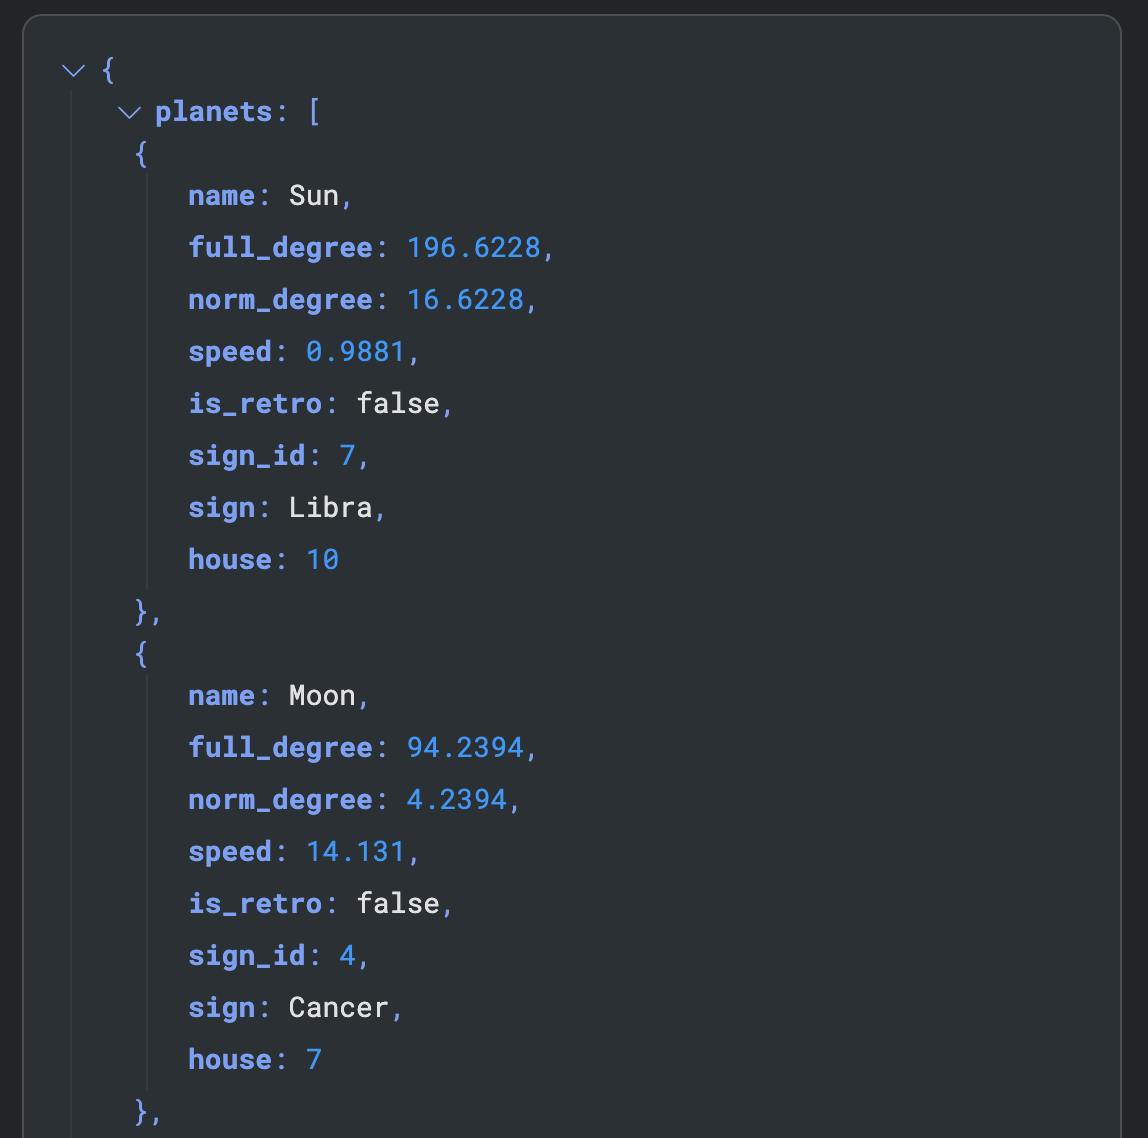Viewport: 1148px width, 1138px height.
Task: Click the Cancer sign value
Action: [x=338, y=1008]
